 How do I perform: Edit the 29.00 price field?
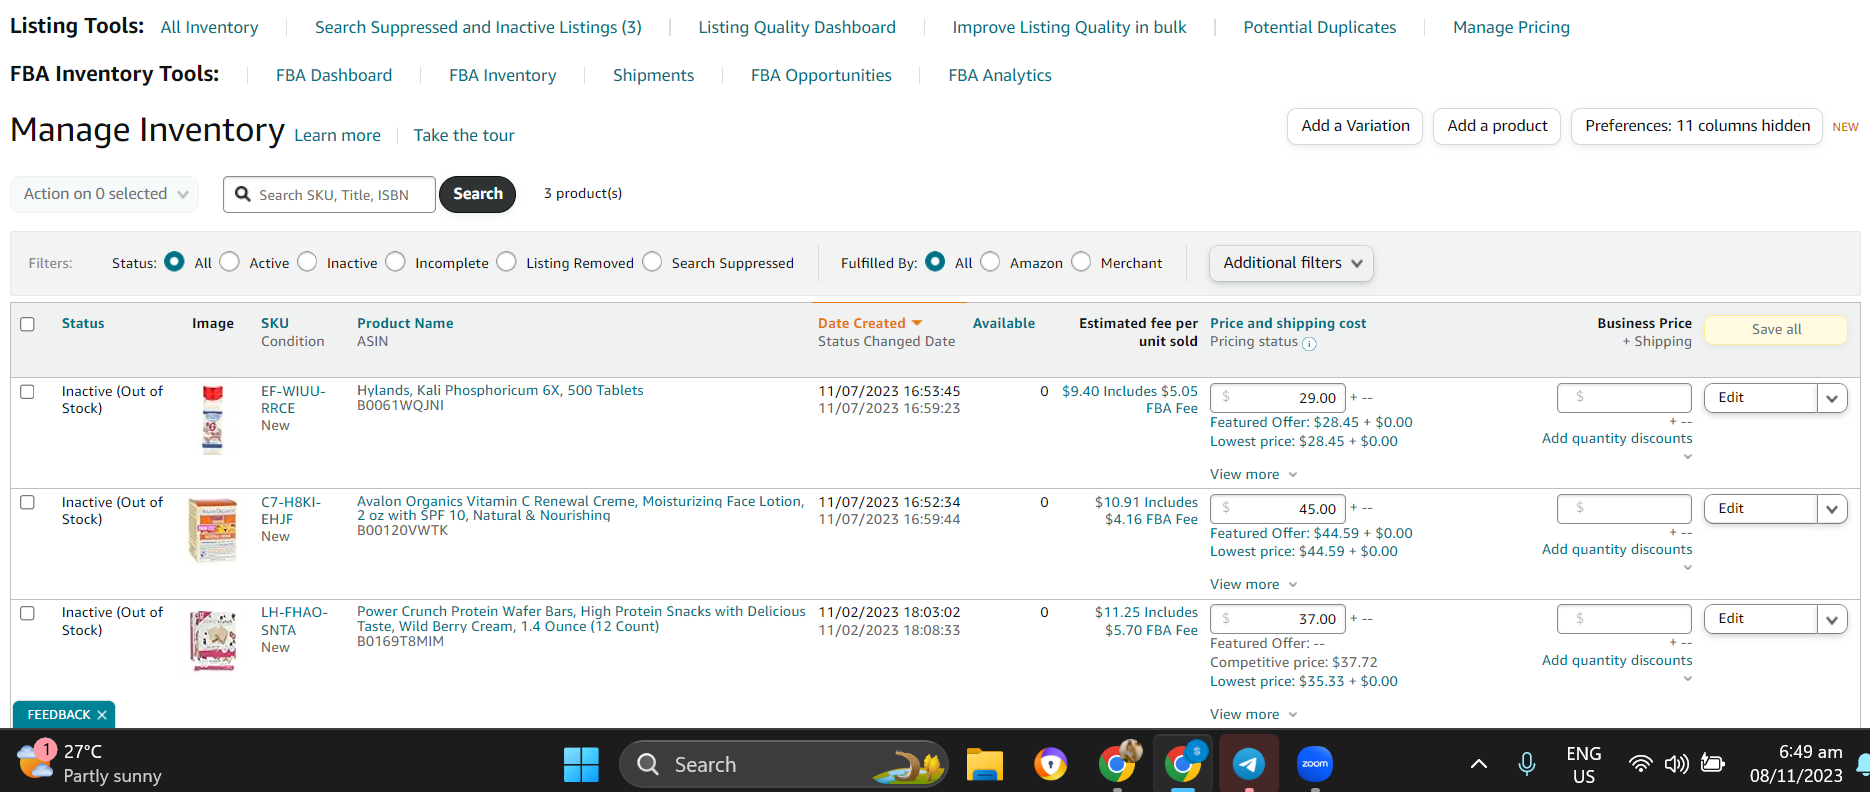pyautogui.click(x=1278, y=398)
